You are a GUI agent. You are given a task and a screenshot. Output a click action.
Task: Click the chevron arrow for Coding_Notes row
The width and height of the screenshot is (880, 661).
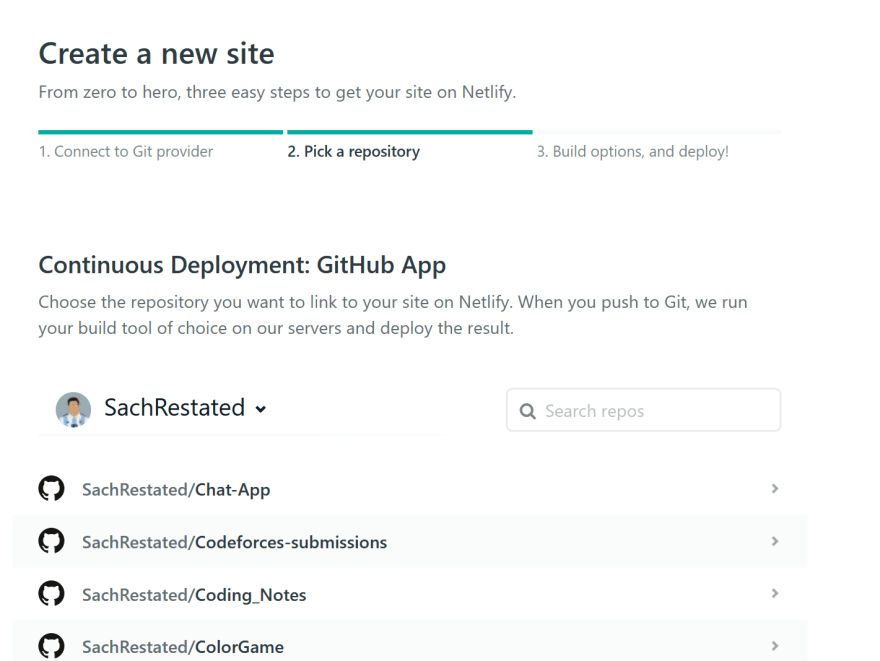coord(774,594)
